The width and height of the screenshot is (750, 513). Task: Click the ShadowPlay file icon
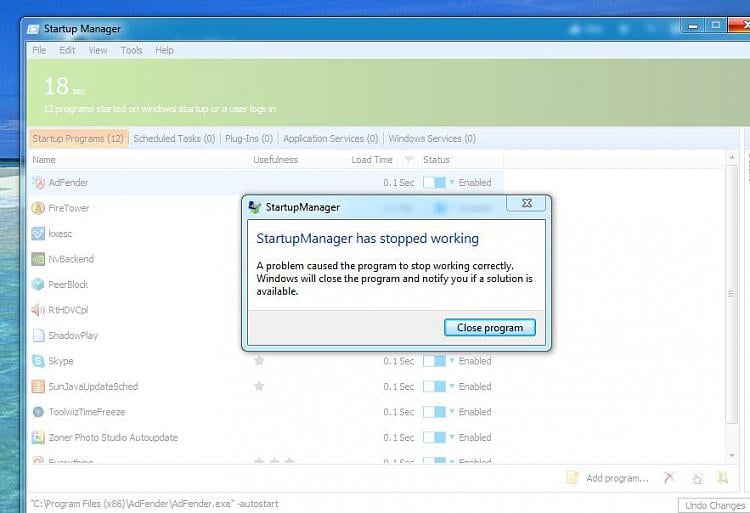(38, 336)
